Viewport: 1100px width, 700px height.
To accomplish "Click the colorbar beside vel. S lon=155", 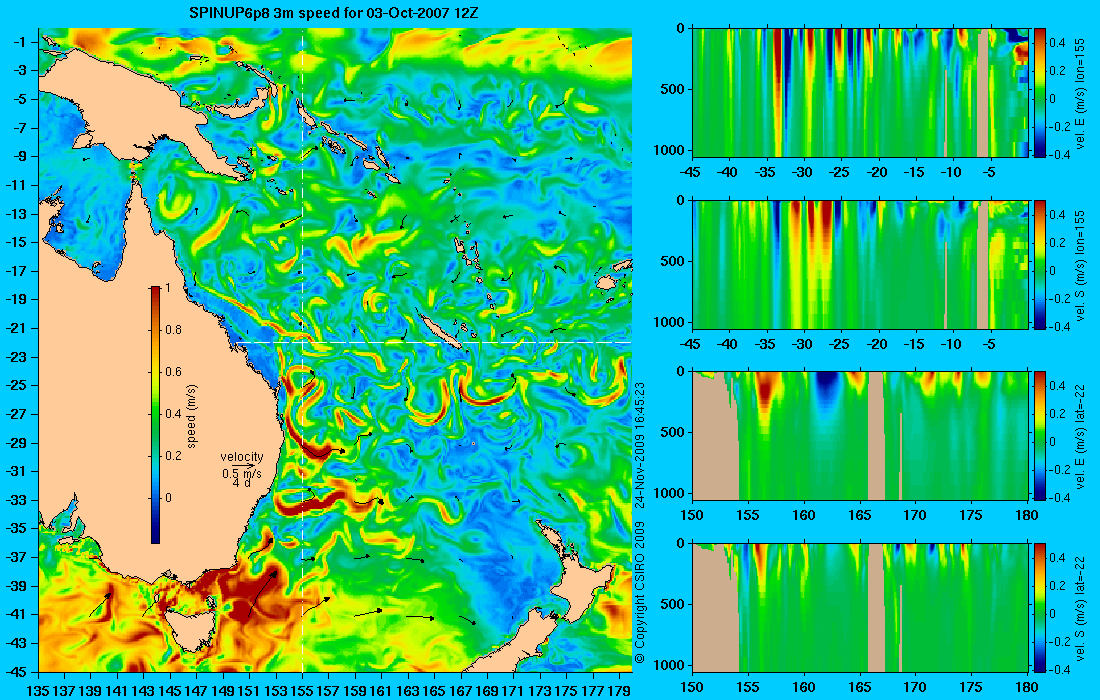I will pyautogui.click(x=1039, y=264).
